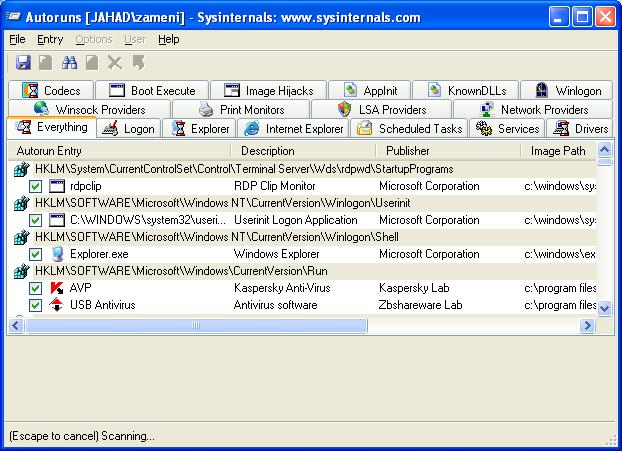Switch to the Scheduled Tasks tab
Viewport: 622px width, 451px height.
click(409, 129)
